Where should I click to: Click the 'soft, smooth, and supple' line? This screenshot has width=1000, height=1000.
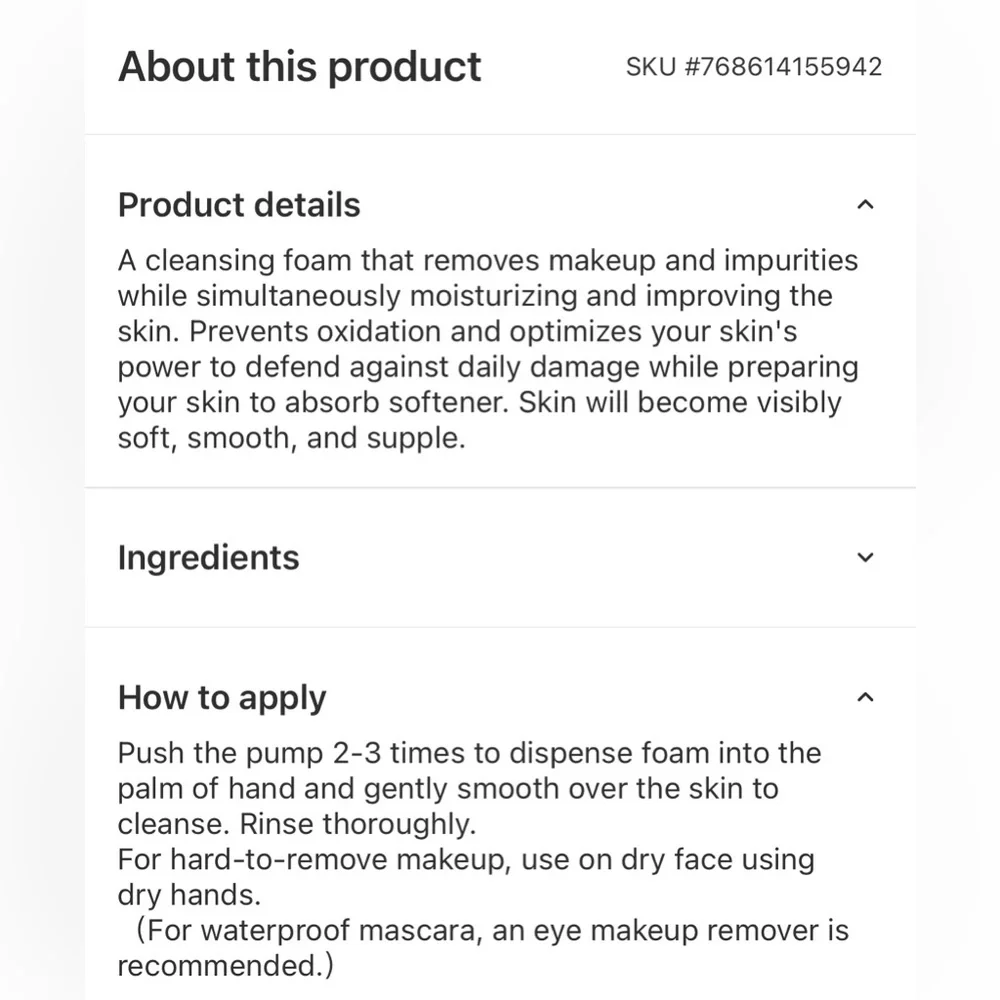(291, 438)
